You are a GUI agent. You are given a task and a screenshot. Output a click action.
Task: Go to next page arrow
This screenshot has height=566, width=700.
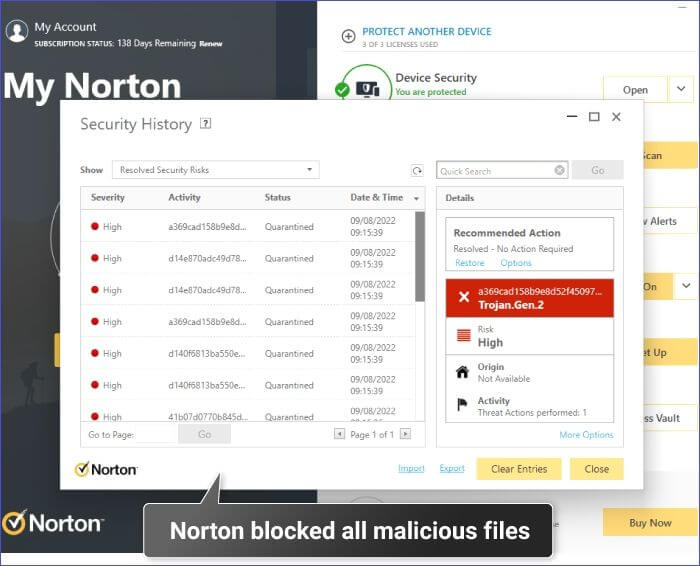pos(405,433)
